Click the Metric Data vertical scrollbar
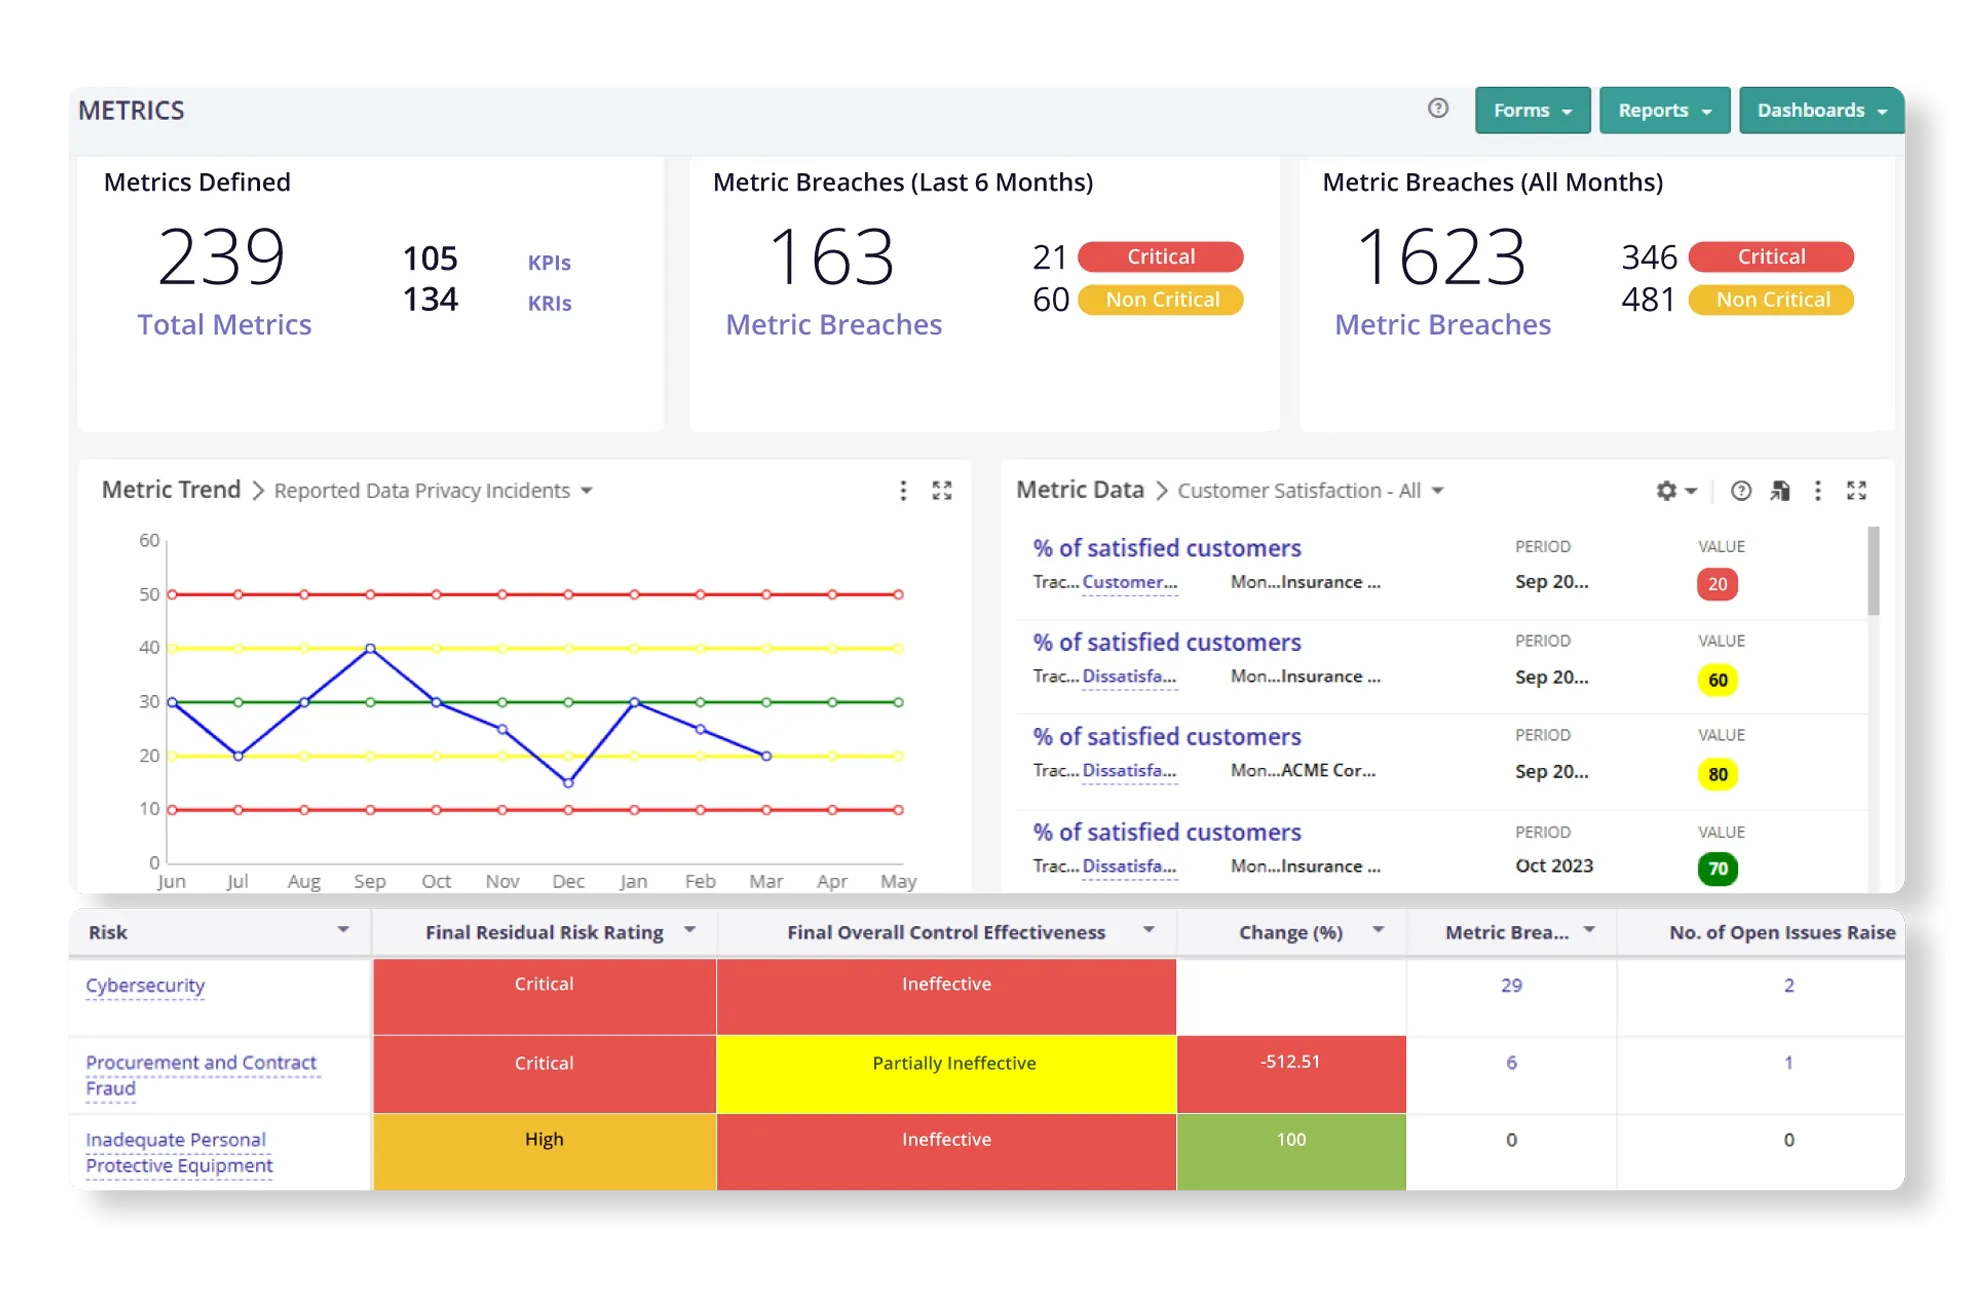The image size is (1975, 1313). pyautogui.click(x=1873, y=571)
